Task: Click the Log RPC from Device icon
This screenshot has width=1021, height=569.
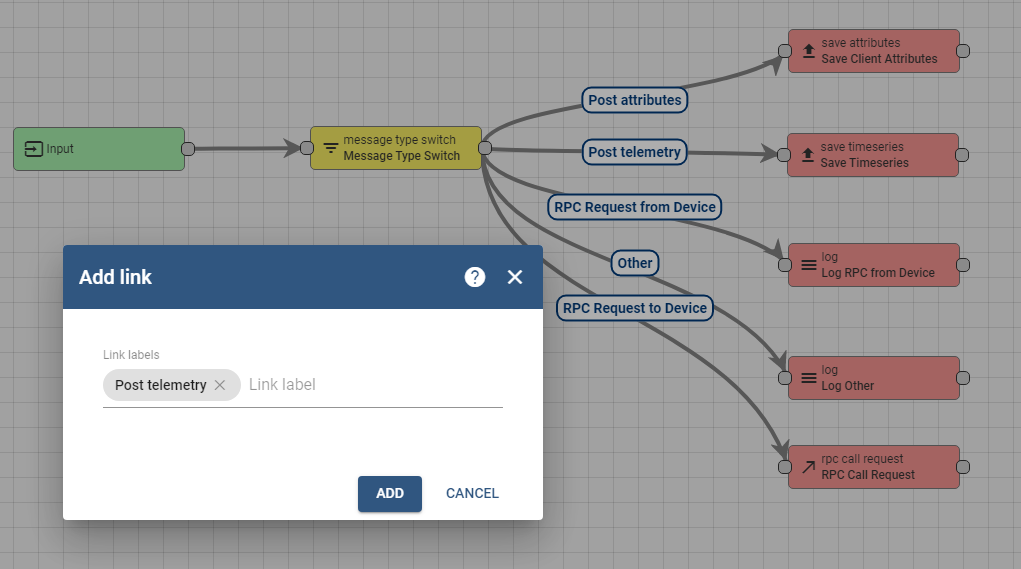Action: pyautogui.click(x=809, y=265)
